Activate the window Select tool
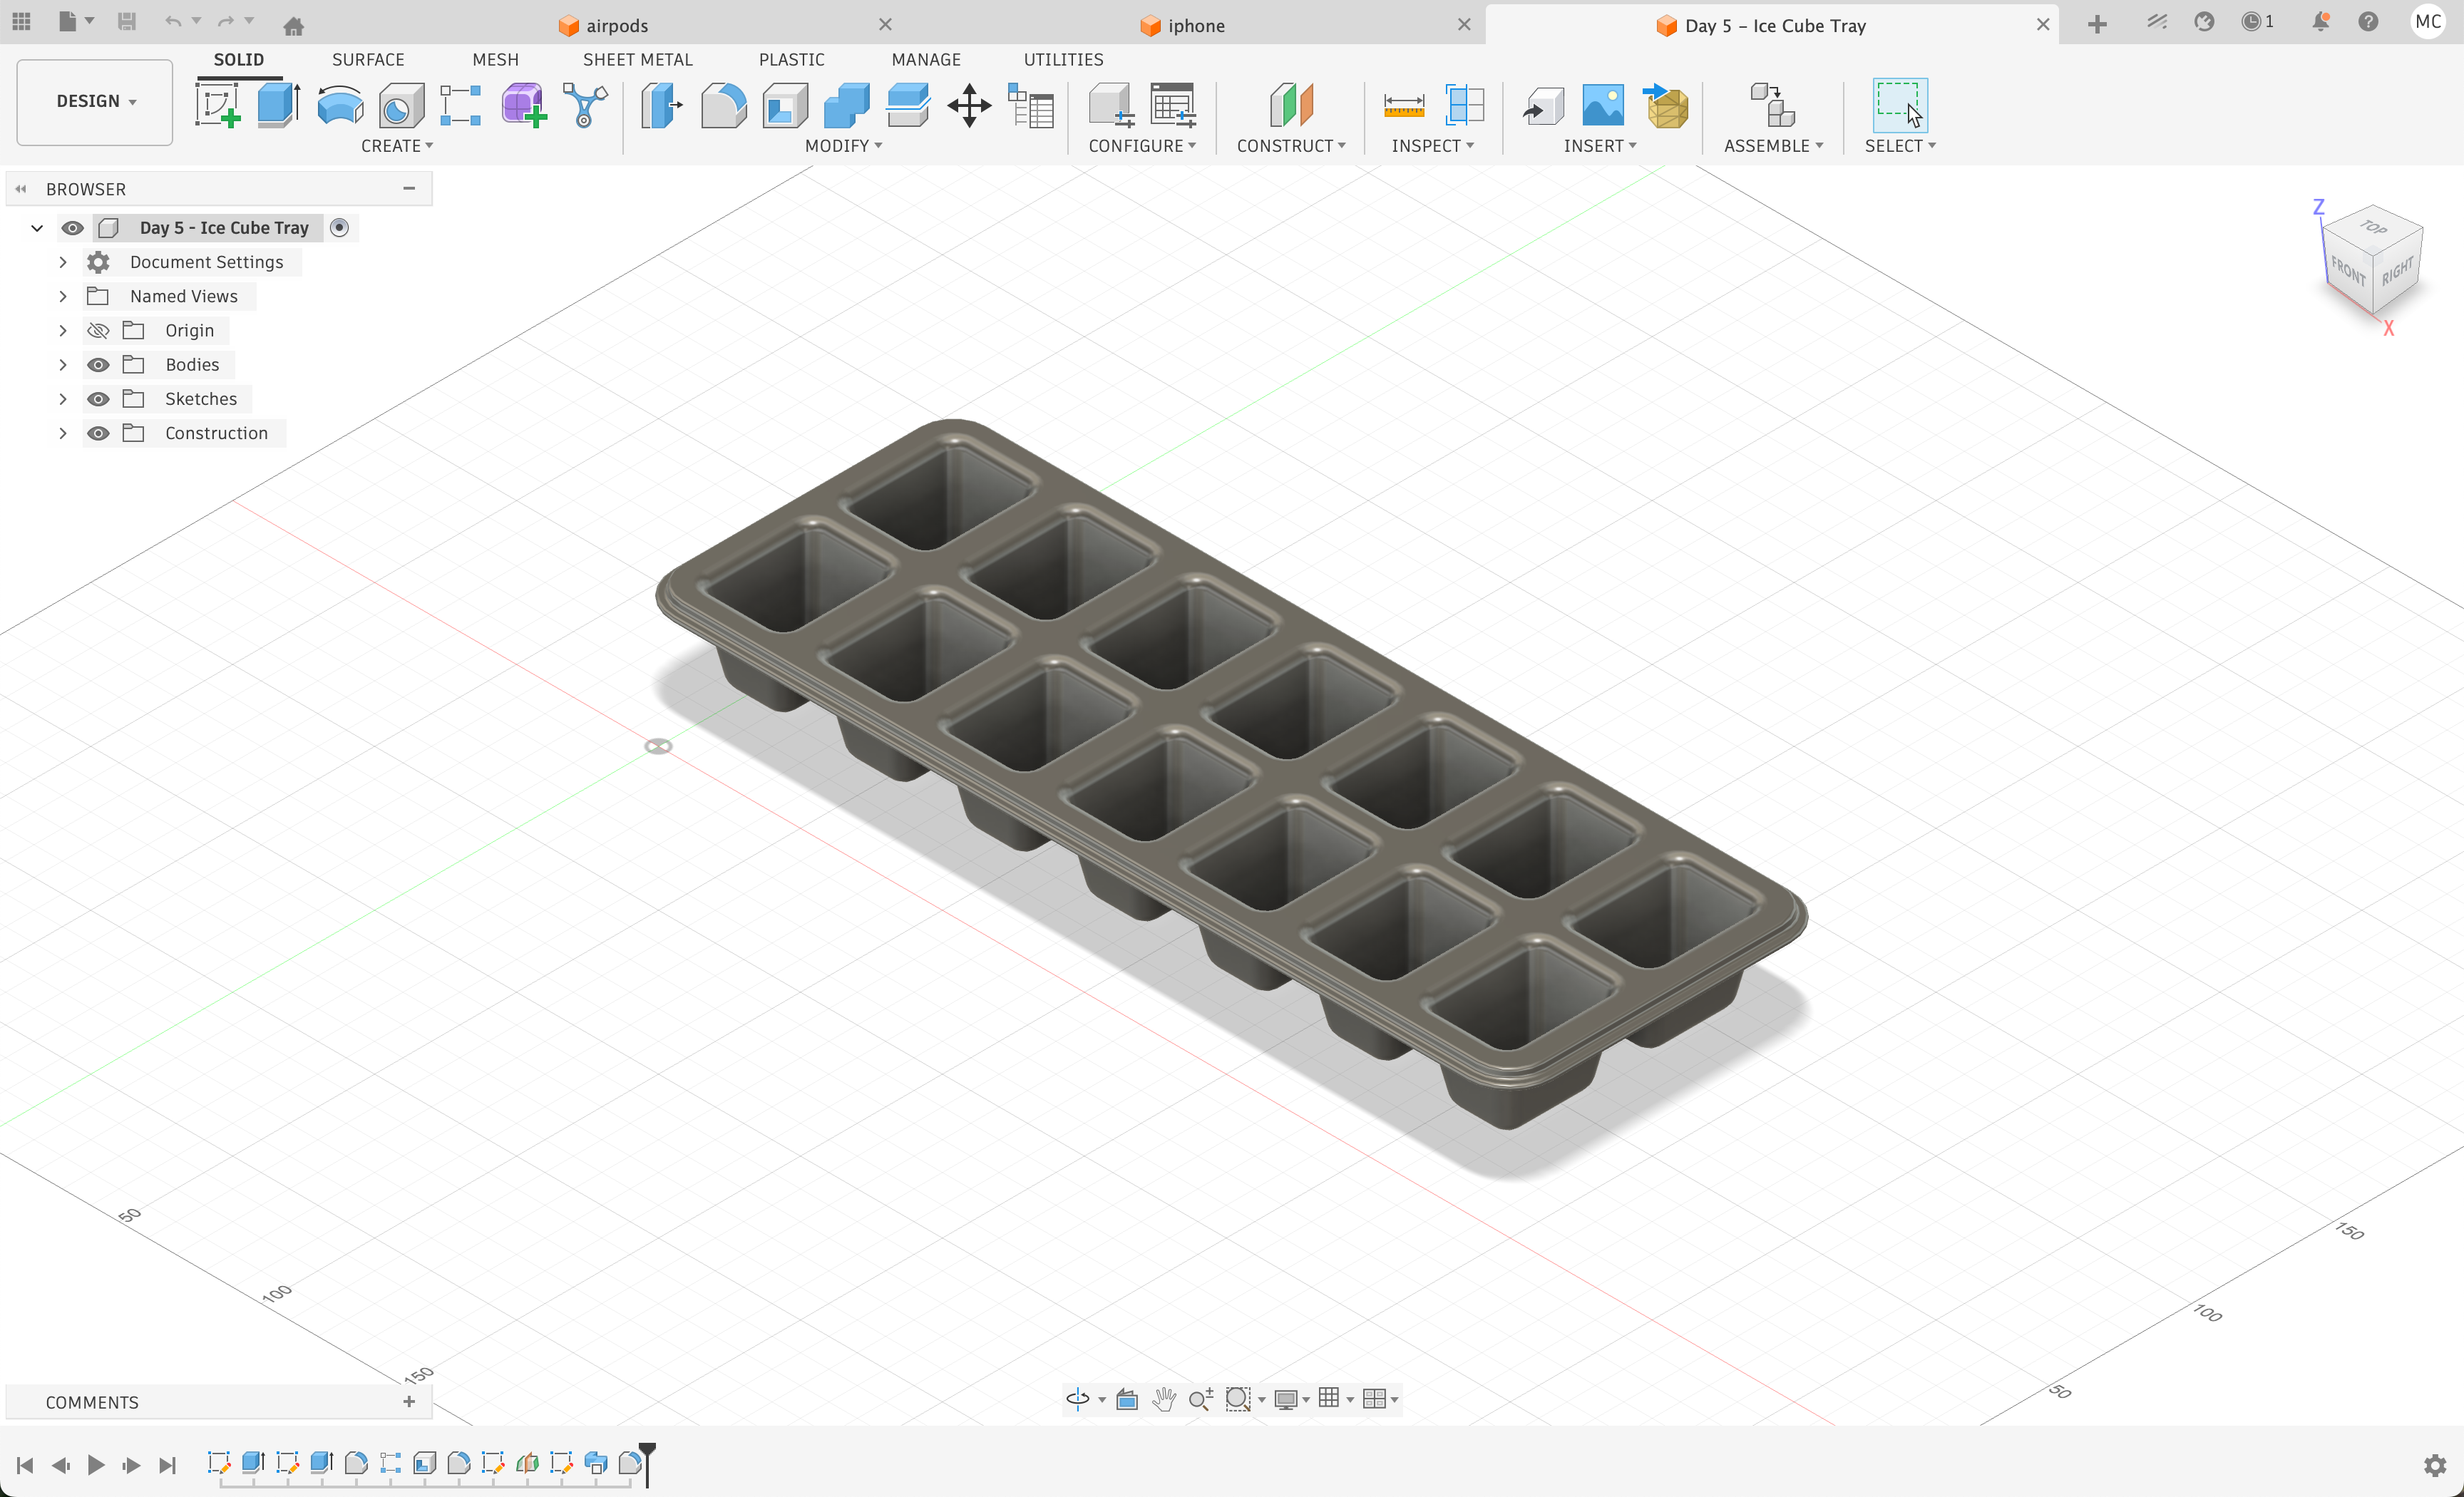 pos(1899,105)
